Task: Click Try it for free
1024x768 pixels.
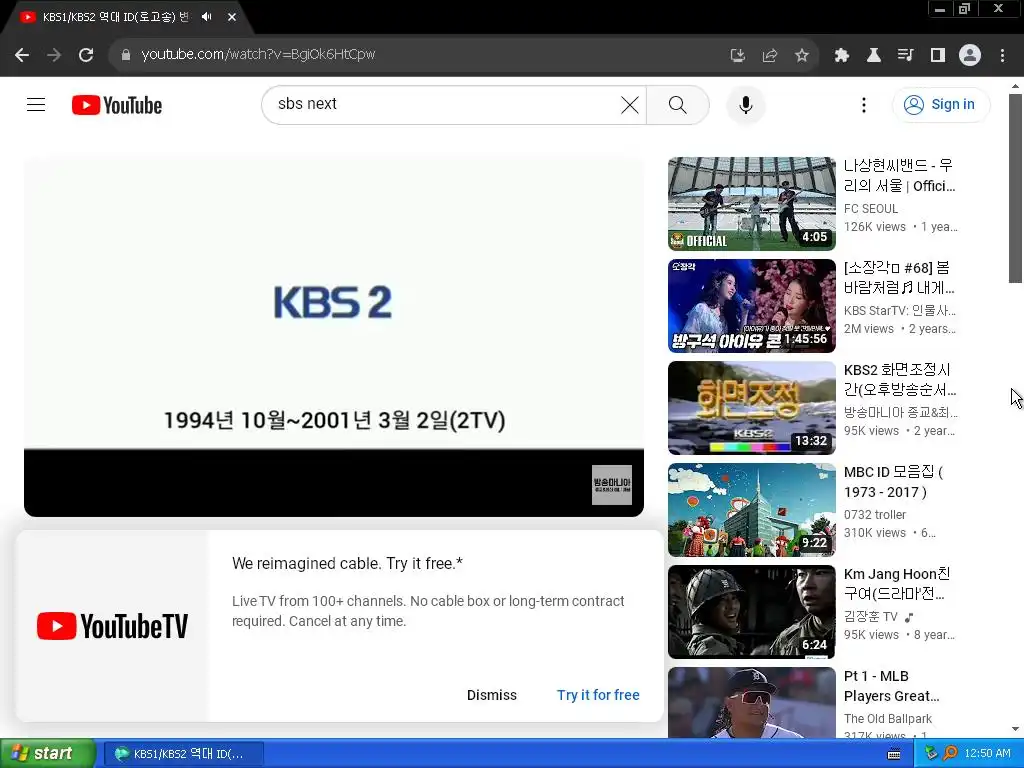Action: pyautogui.click(x=598, y=695)
